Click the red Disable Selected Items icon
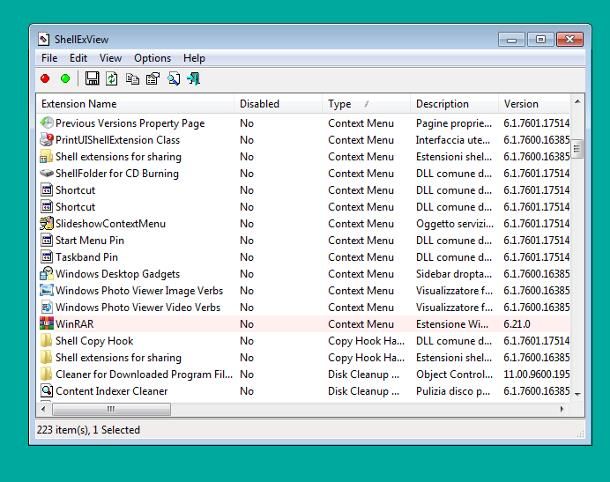The height and width of the screenshot is (482, 610). coord(45,79)
